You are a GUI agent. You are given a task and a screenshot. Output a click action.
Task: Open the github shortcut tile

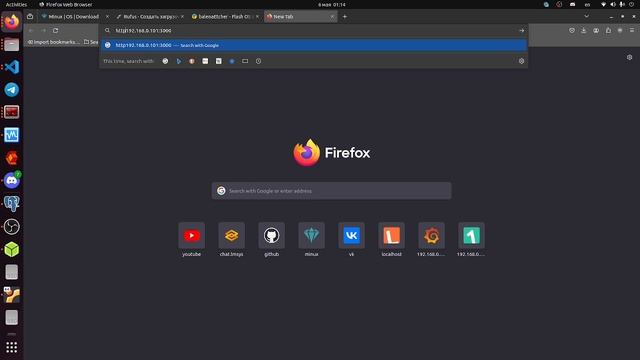click(271, 240)
